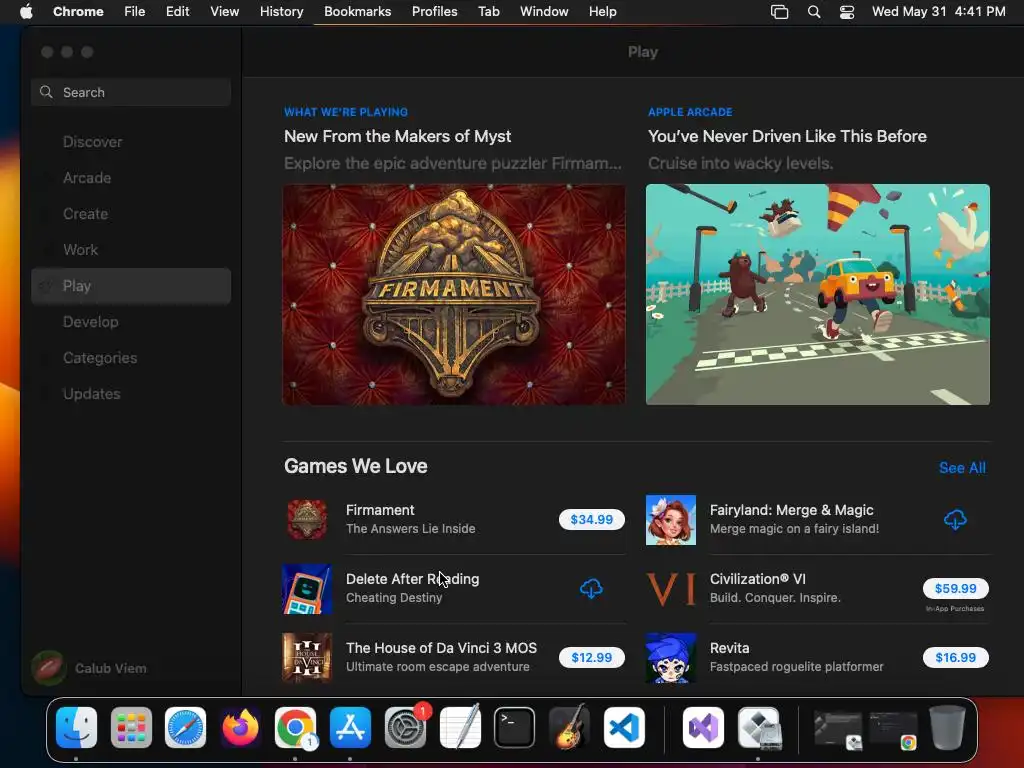
Task: Open the Bookmarks menu
Action: (357, 12)
